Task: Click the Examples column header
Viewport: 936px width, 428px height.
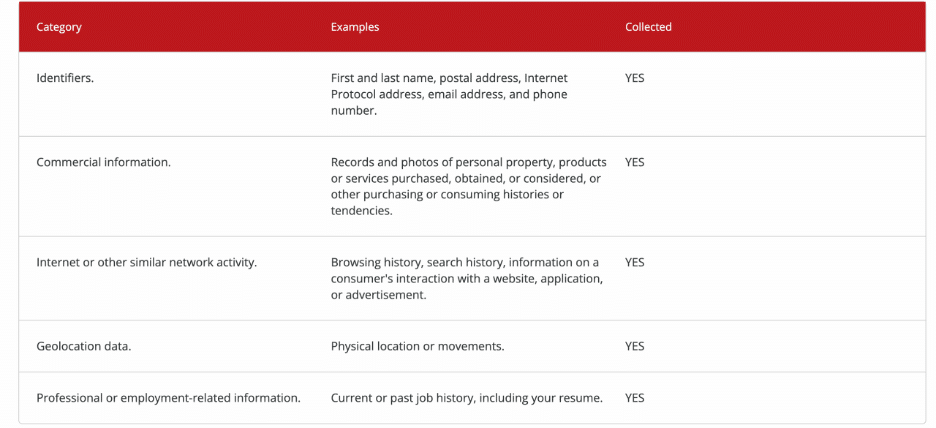Action: point(355,27)
